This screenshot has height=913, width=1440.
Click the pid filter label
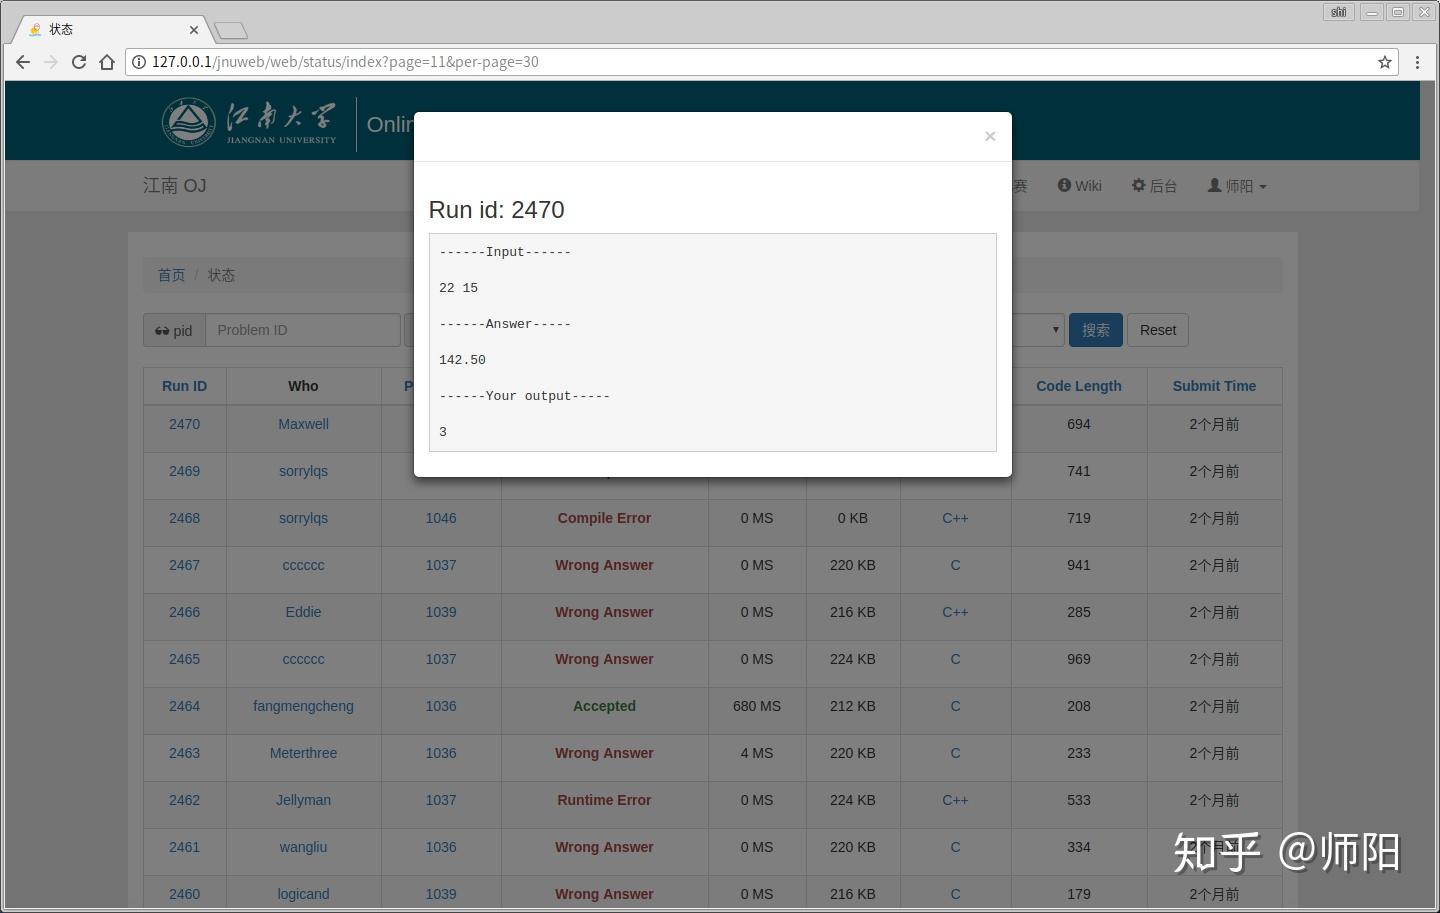pos(174,330)
